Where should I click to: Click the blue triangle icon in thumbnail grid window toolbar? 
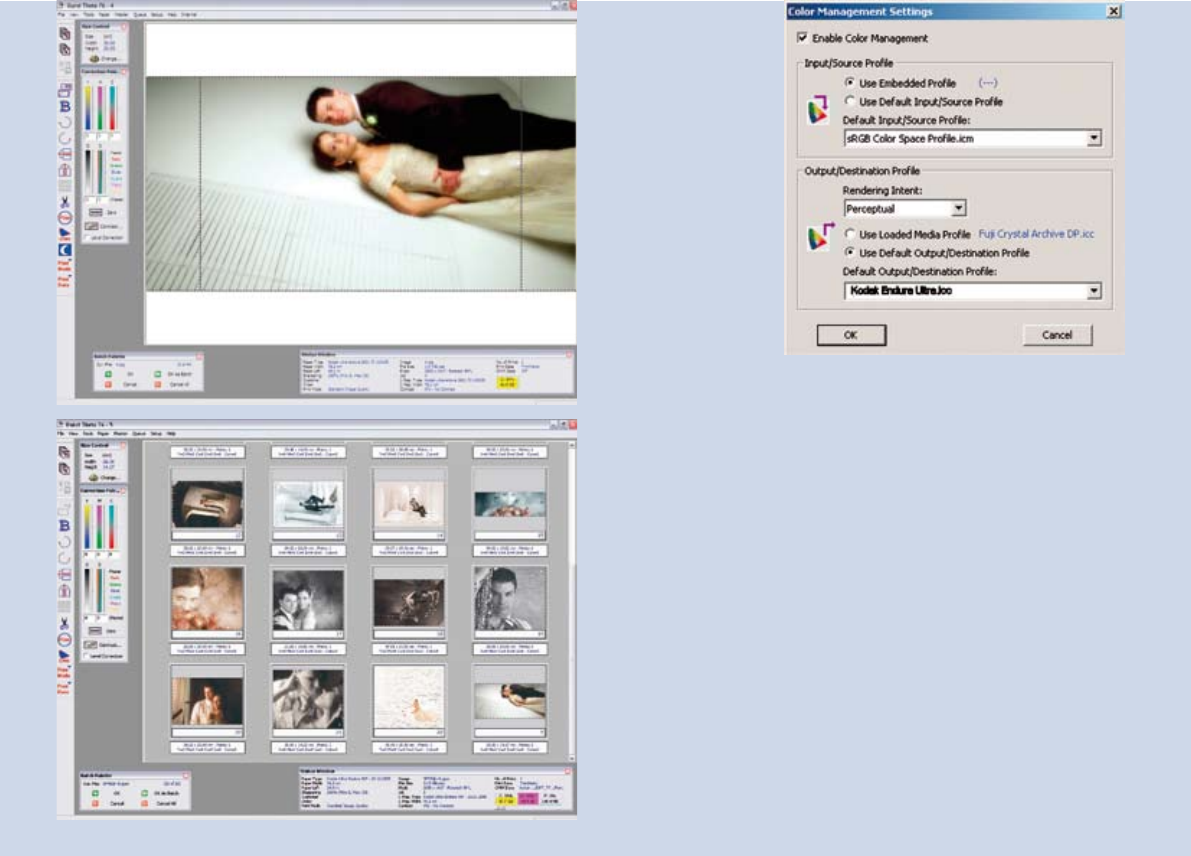65,655
